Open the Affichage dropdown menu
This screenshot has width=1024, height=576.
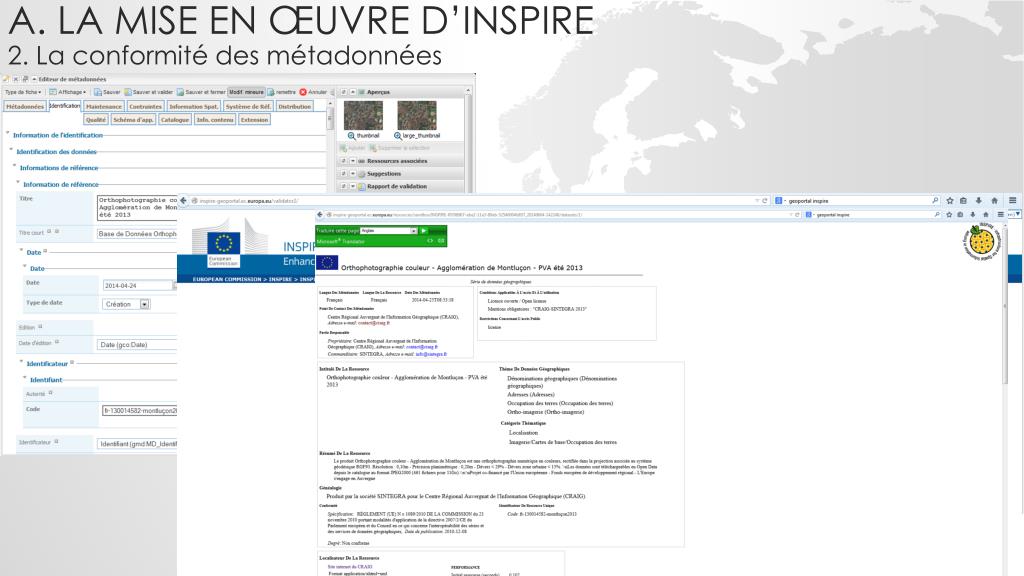[68, 92]
